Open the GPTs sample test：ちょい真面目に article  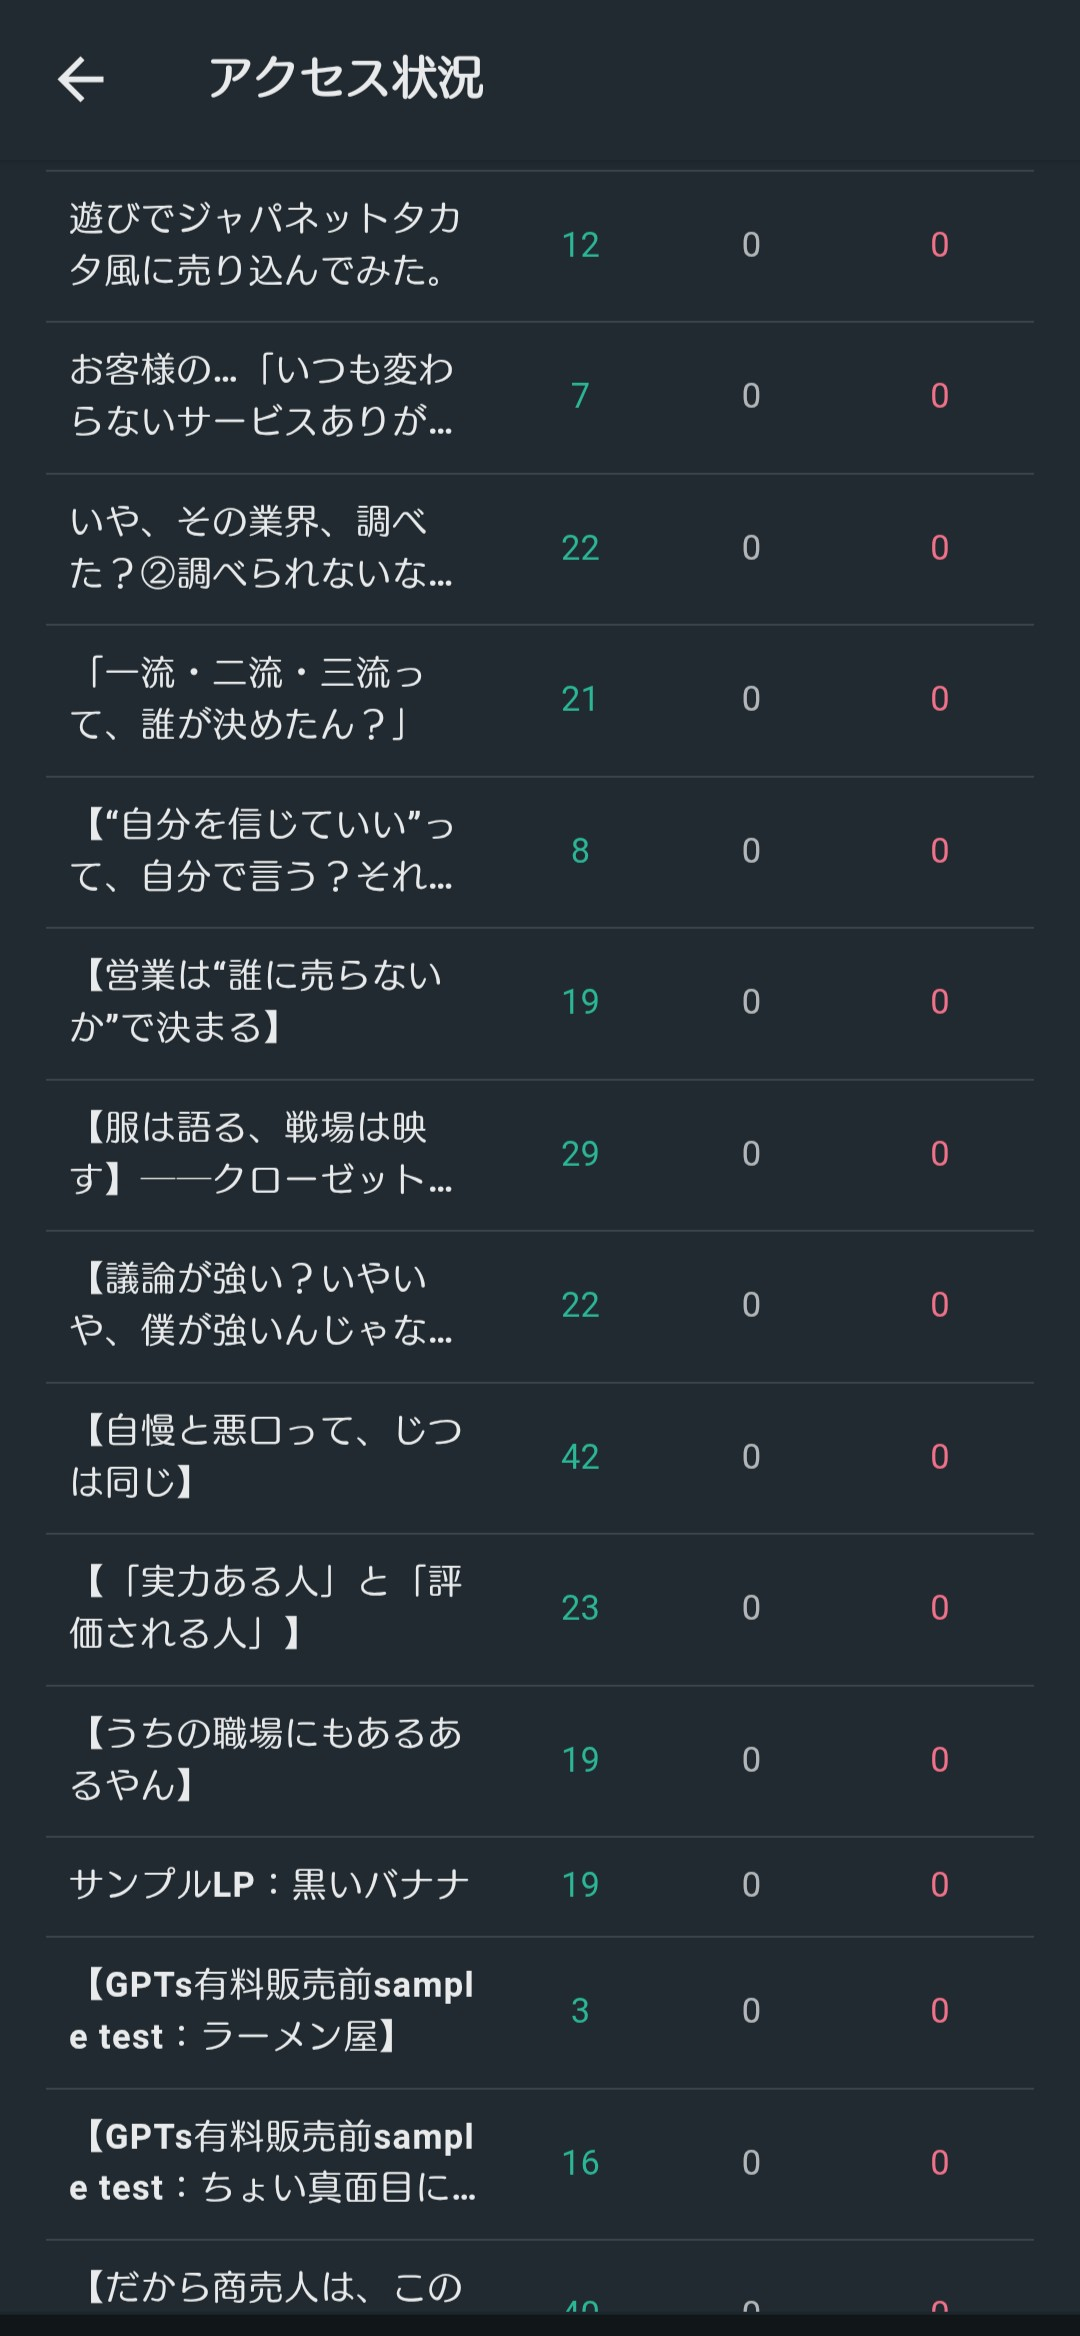[272, 2163]
